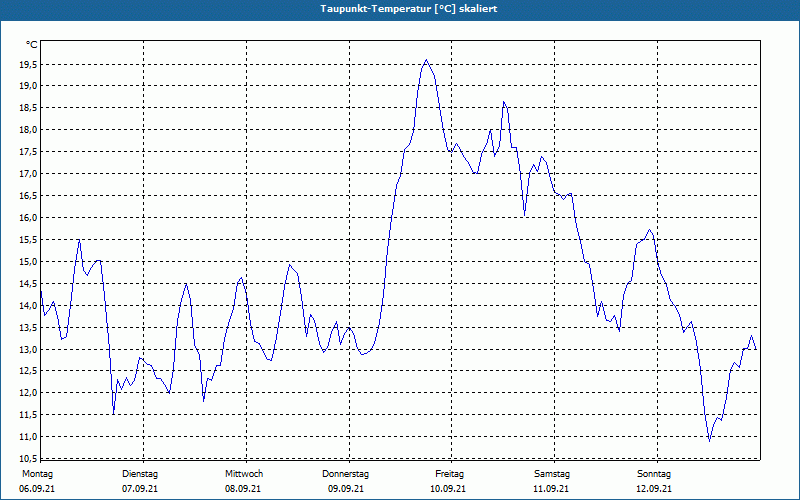
Task: Click the date 07.09.21
Action: (140, 489)
